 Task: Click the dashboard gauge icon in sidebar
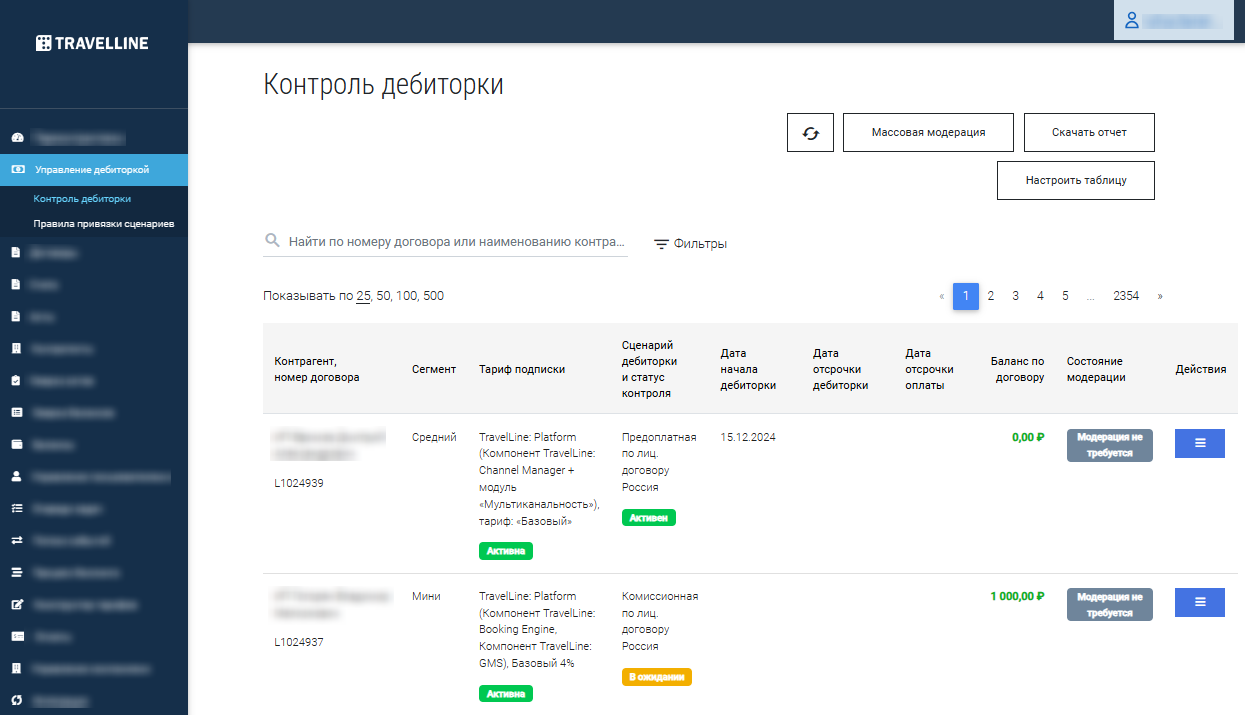tap(17, 138)
